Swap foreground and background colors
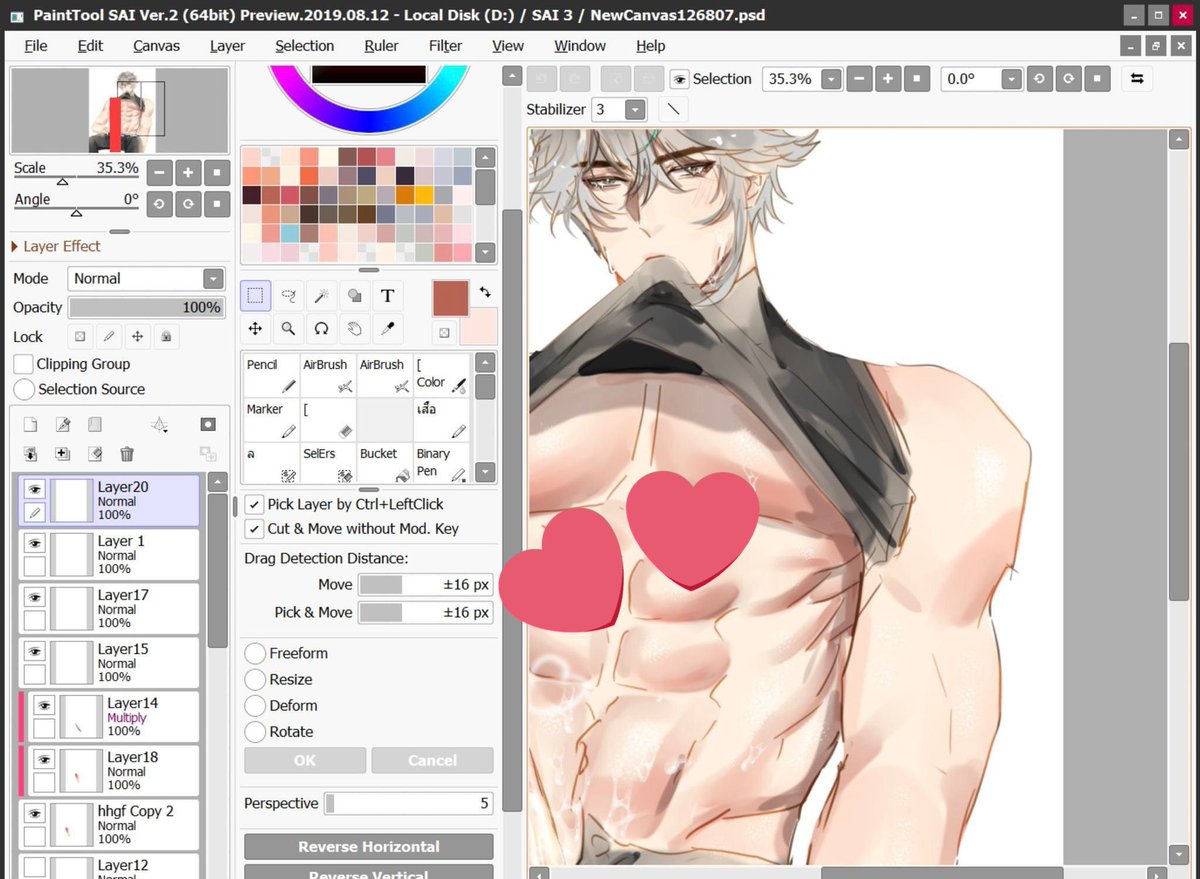The image size is (1200, 879). click(x=485, y=291)
